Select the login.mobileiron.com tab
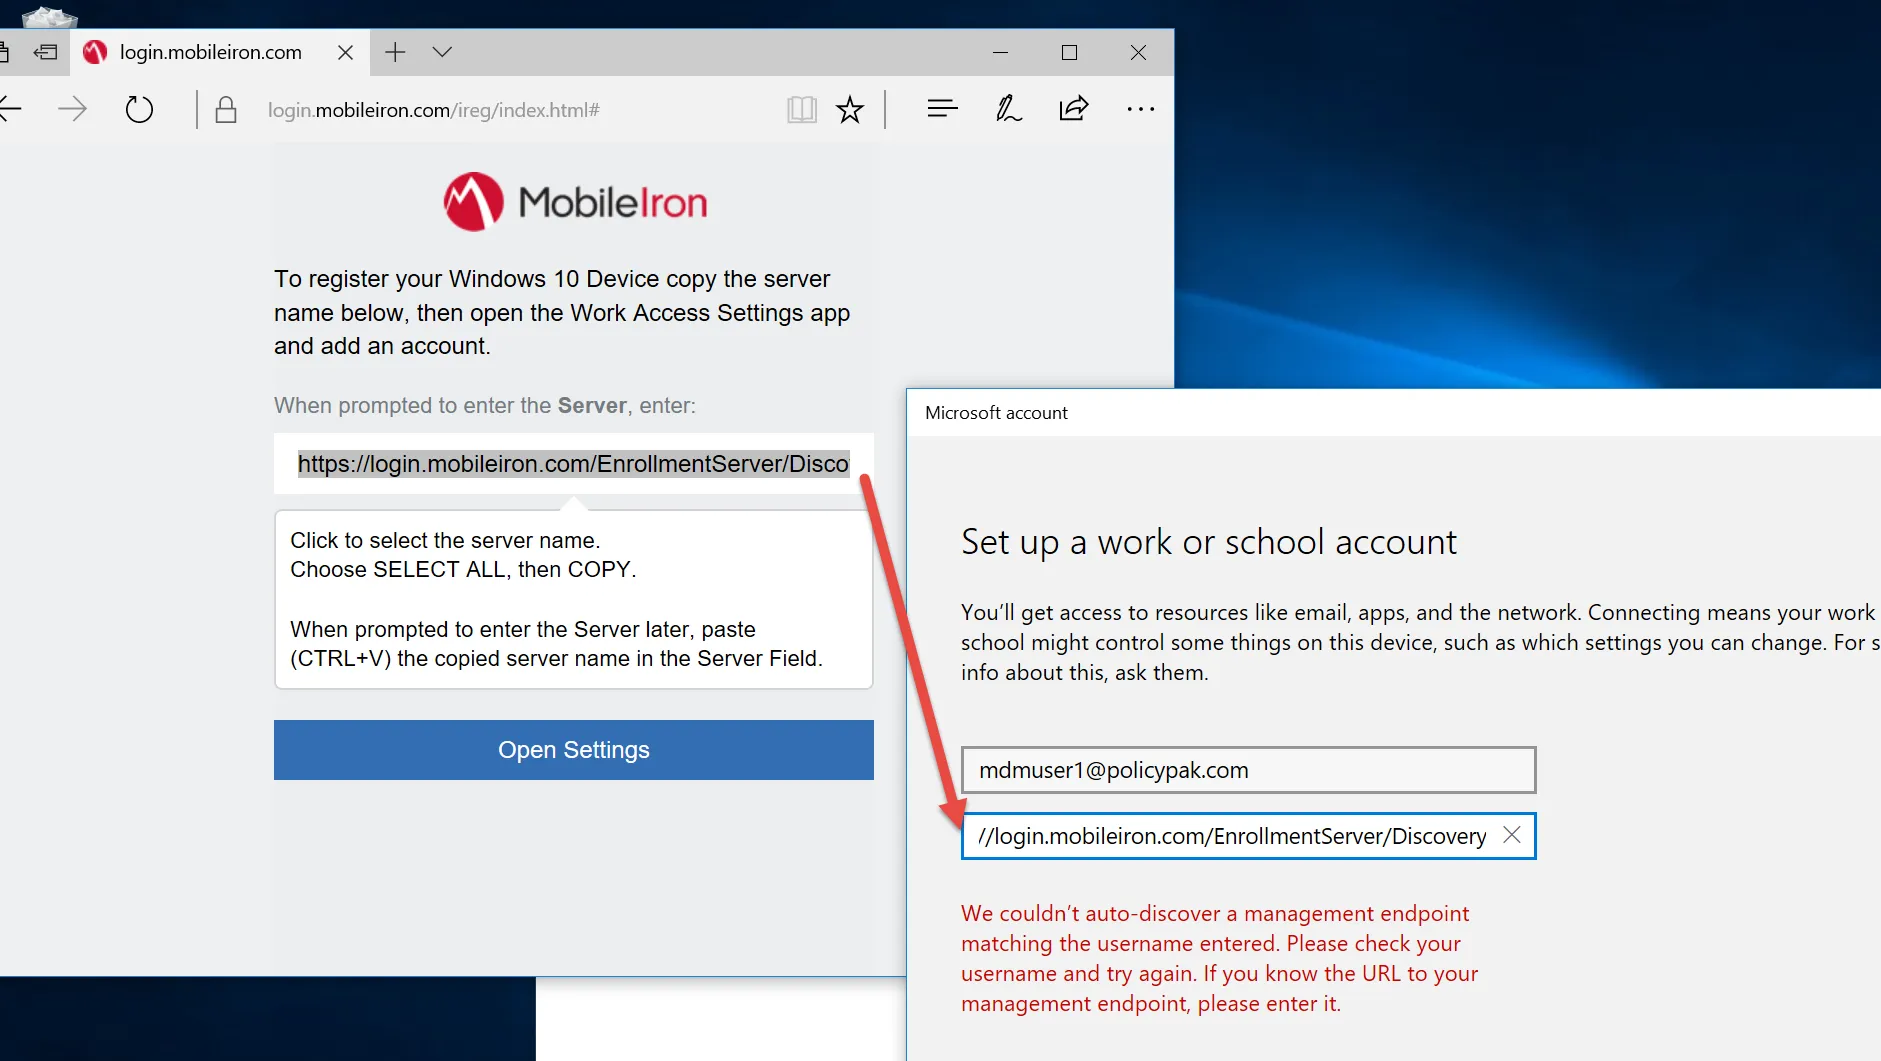Viewport: 1881px width, 1061px height. (x=210, y=52)
